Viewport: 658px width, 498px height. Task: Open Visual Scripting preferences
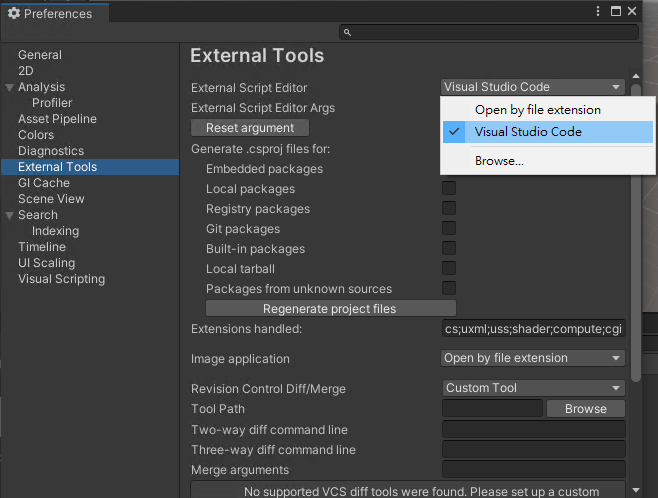pos(62,279)
